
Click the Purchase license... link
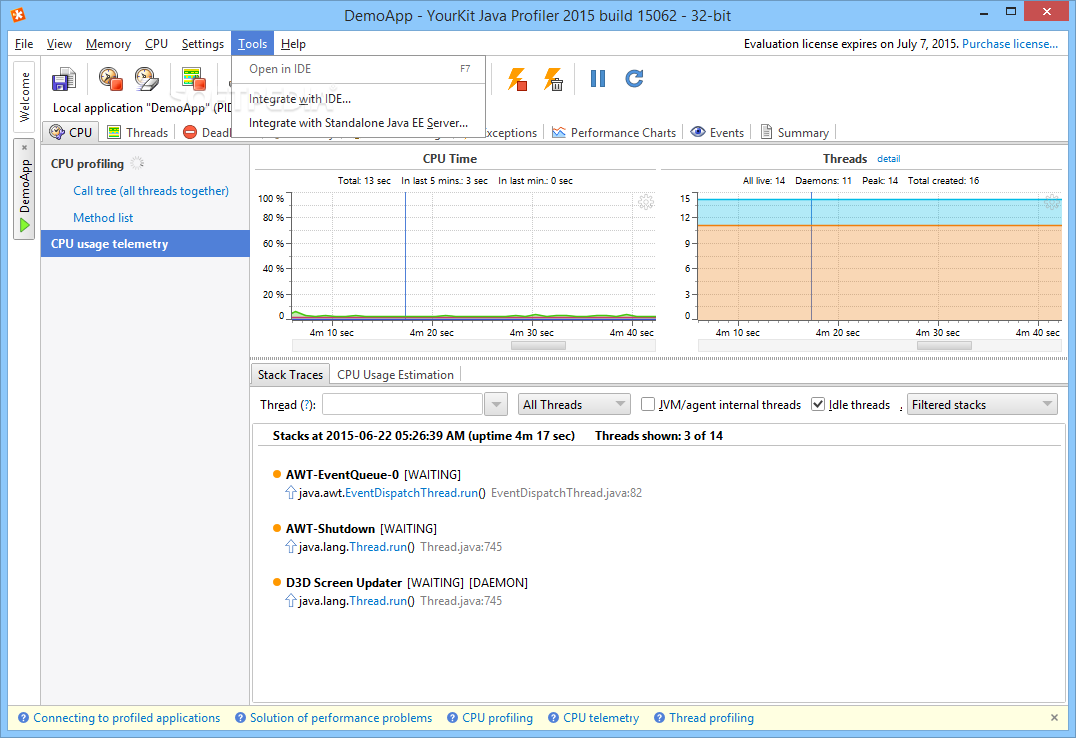[x=1009, y=44]
